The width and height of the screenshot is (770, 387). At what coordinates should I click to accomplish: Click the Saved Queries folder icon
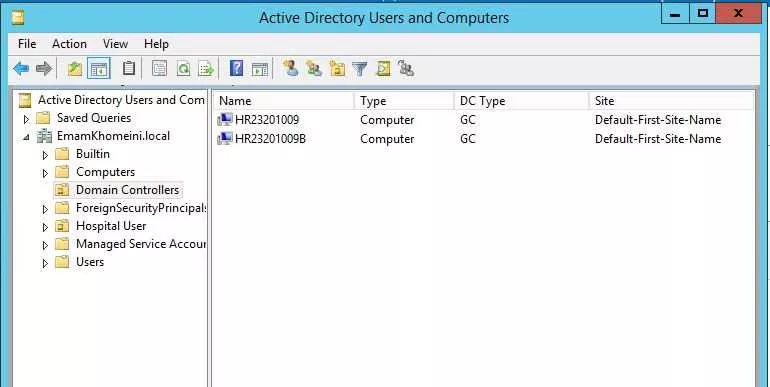coord(43,118)
